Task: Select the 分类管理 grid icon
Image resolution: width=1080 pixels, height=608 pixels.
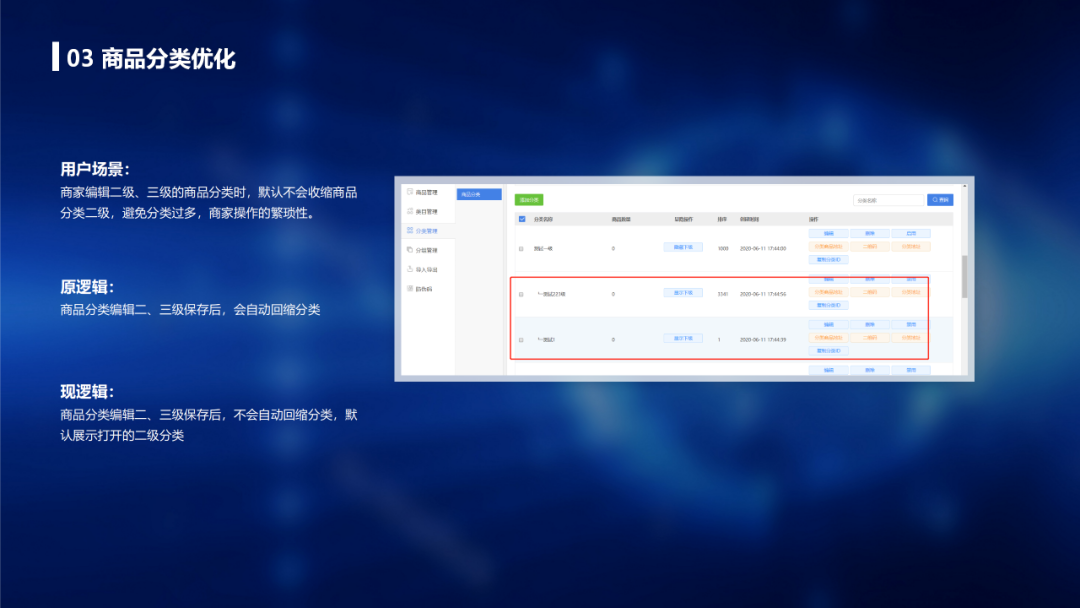Action: (x=410, y=231)
